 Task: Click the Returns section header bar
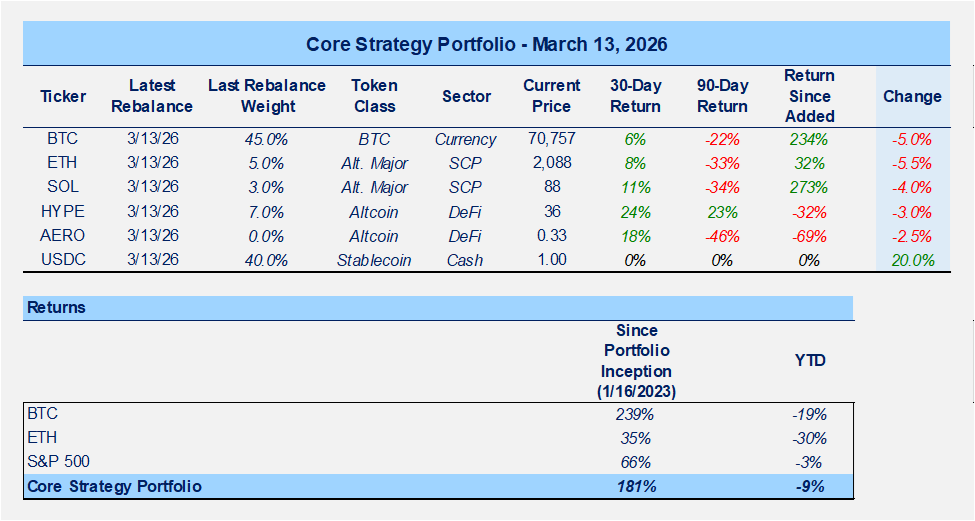(x=438, y=307)
